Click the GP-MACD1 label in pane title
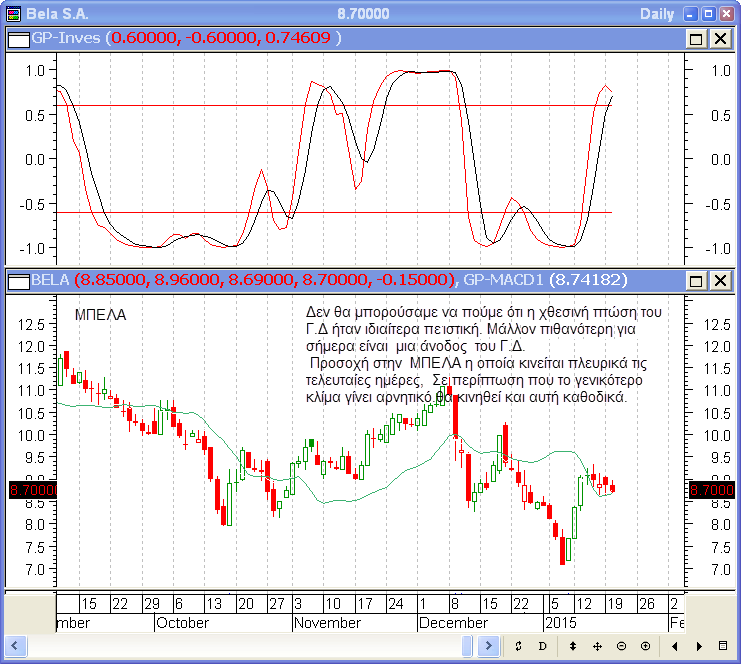This screenshot has width=741, height=664. pos(503,280)
